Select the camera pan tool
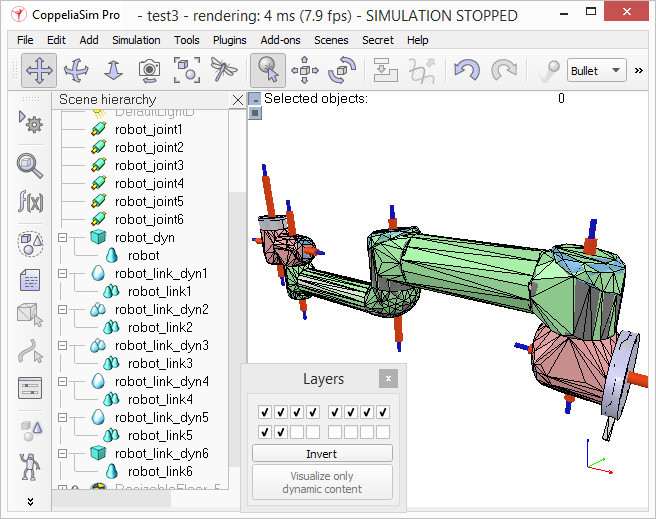This screenshot has width=656, height=519. tap(39, 70)
